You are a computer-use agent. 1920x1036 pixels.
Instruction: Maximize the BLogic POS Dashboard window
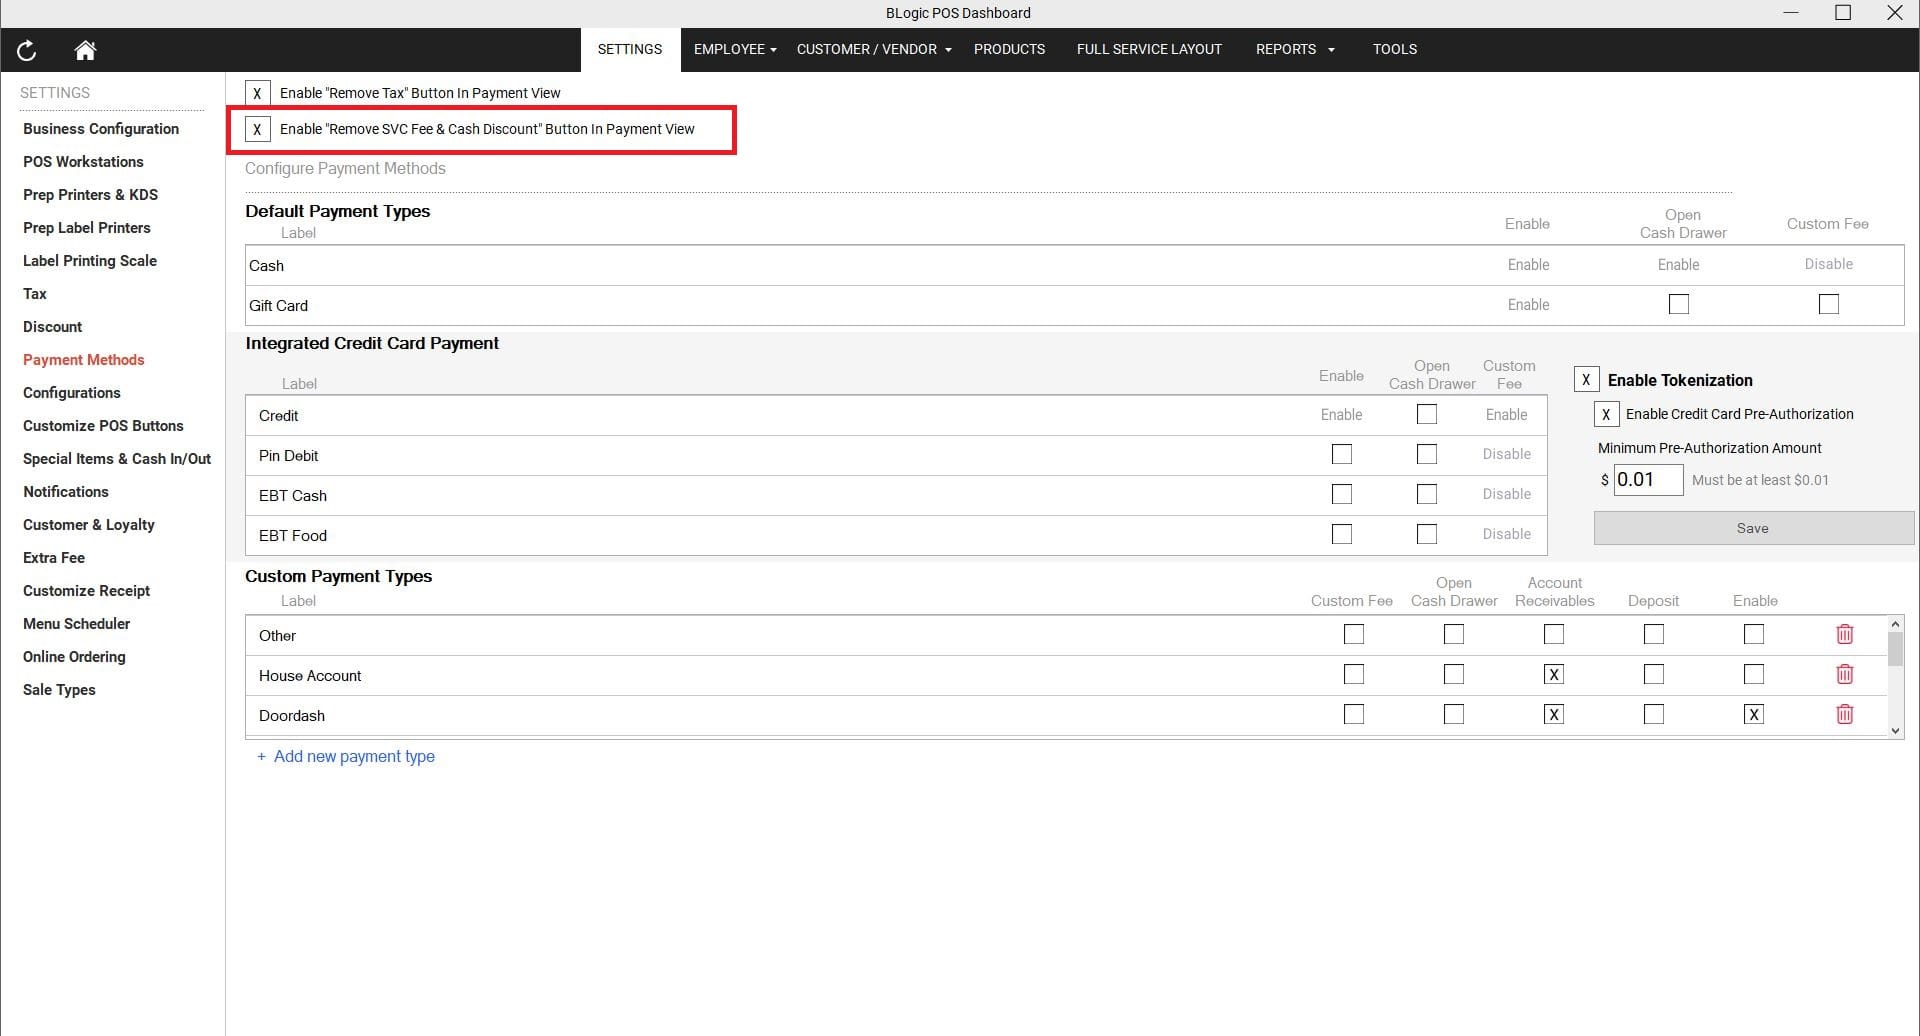[1842, 13]
